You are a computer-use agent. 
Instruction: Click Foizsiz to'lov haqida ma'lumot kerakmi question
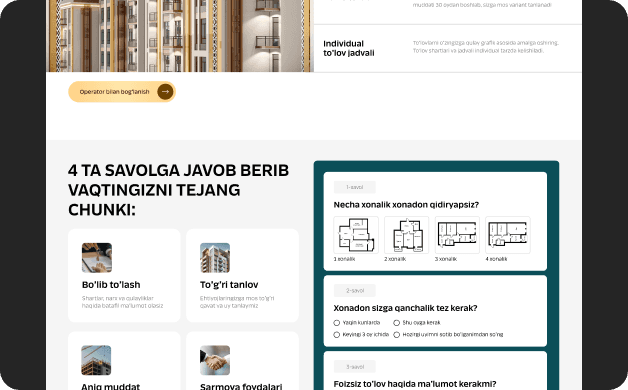click(x=415, y=384)
